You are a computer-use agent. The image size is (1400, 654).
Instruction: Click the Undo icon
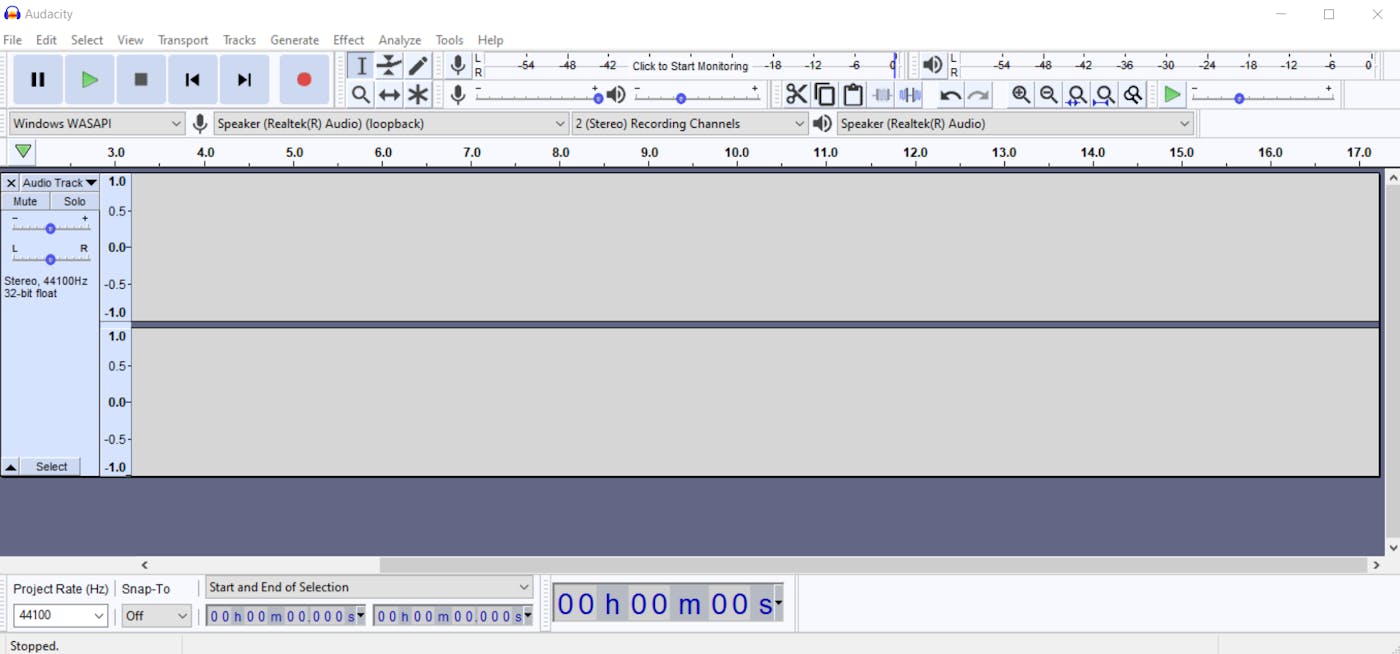(947, 94)
